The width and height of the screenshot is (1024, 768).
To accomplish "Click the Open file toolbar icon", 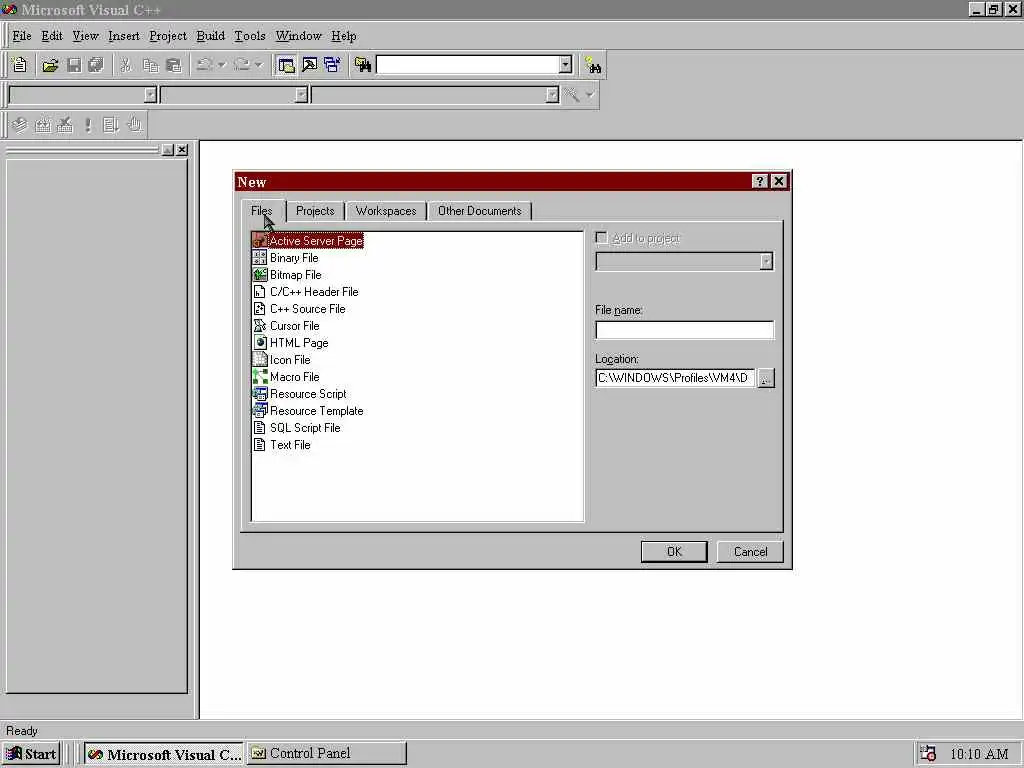I will 50,65.
